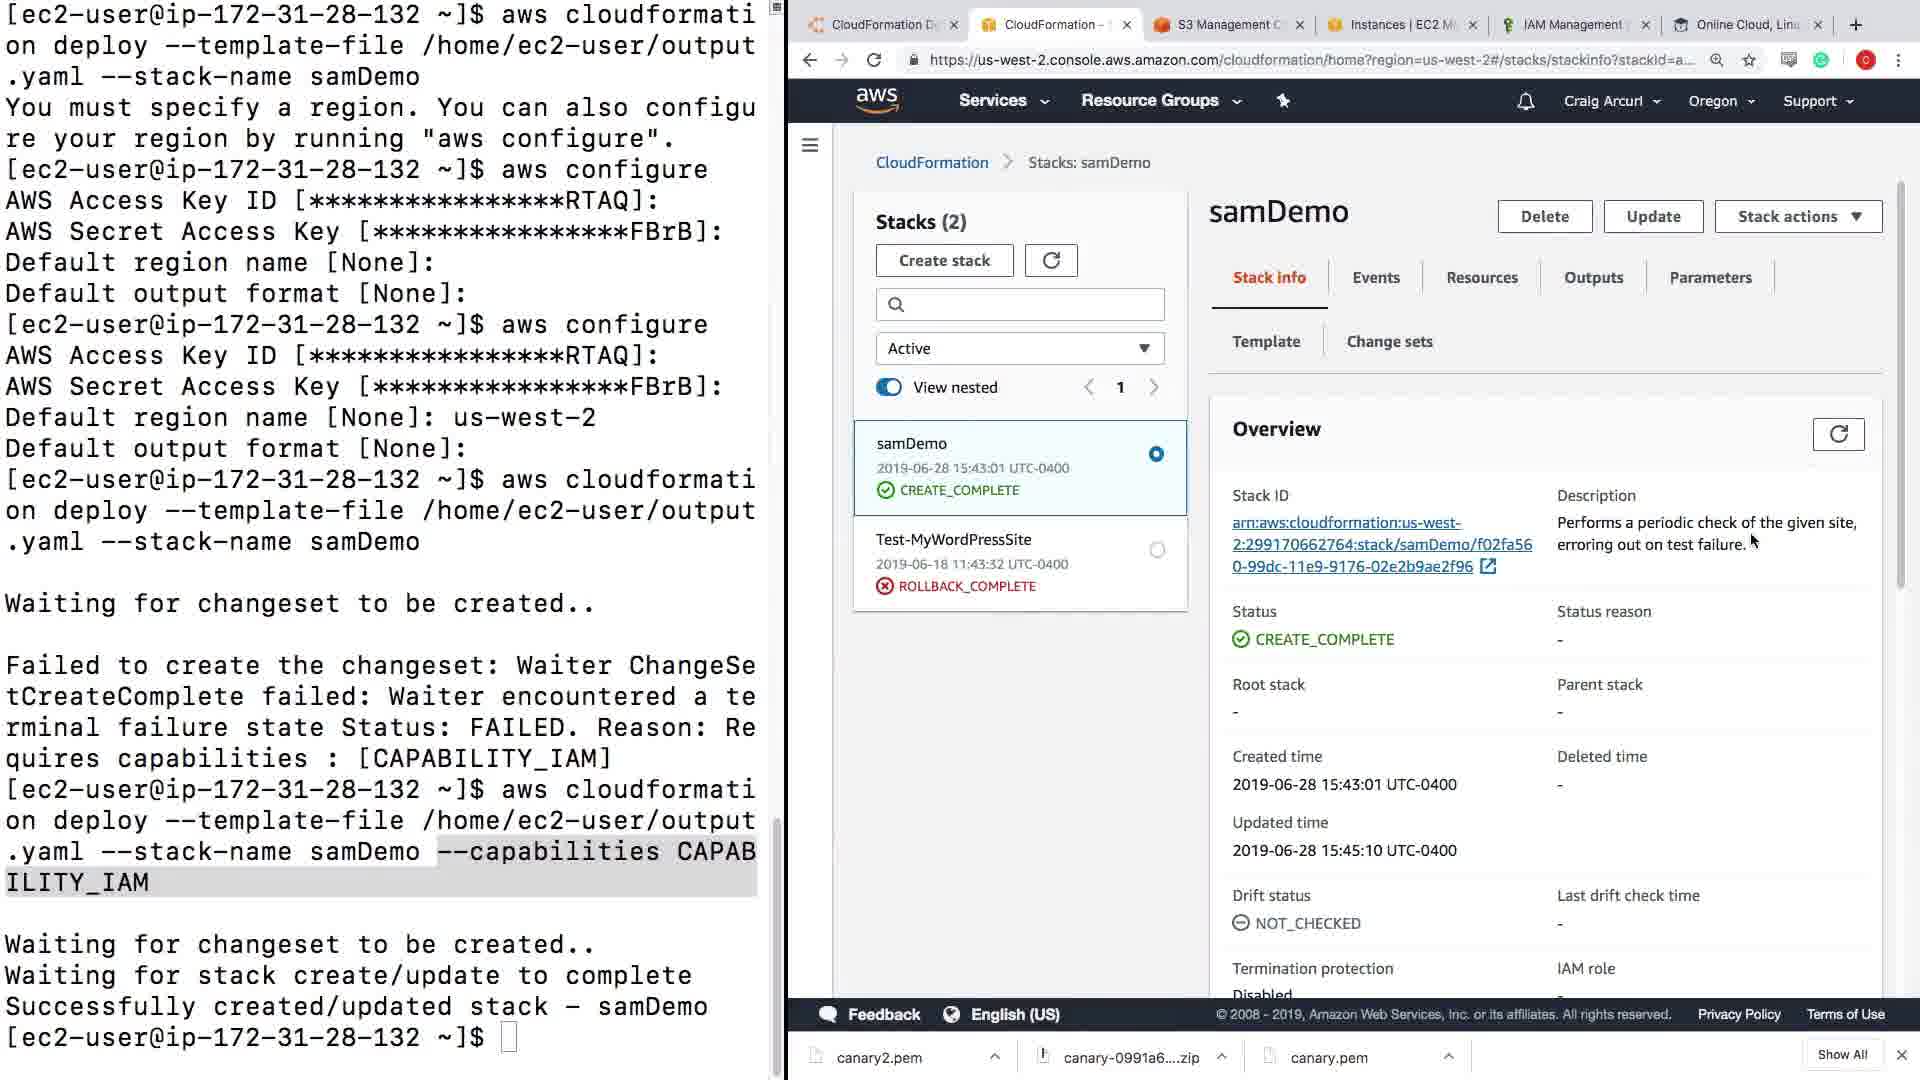Refresh the Overview panel
The height and width of the screenshot is (1080, 1920).
click(1838, 434)
